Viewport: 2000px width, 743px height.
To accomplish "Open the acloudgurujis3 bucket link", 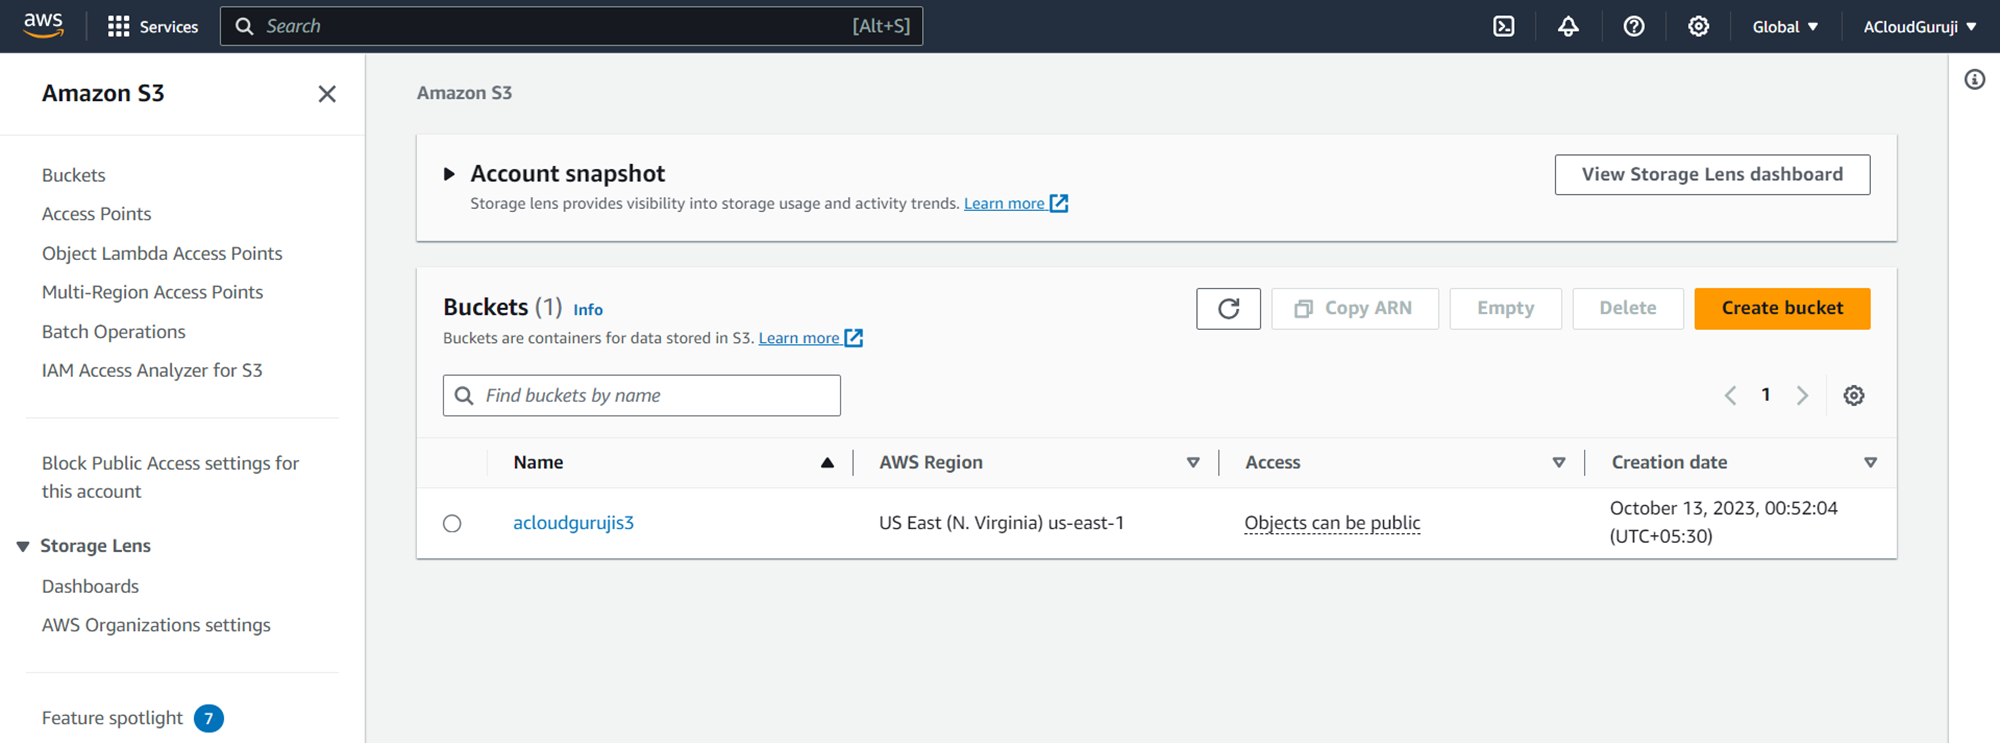I will [573, 523].
